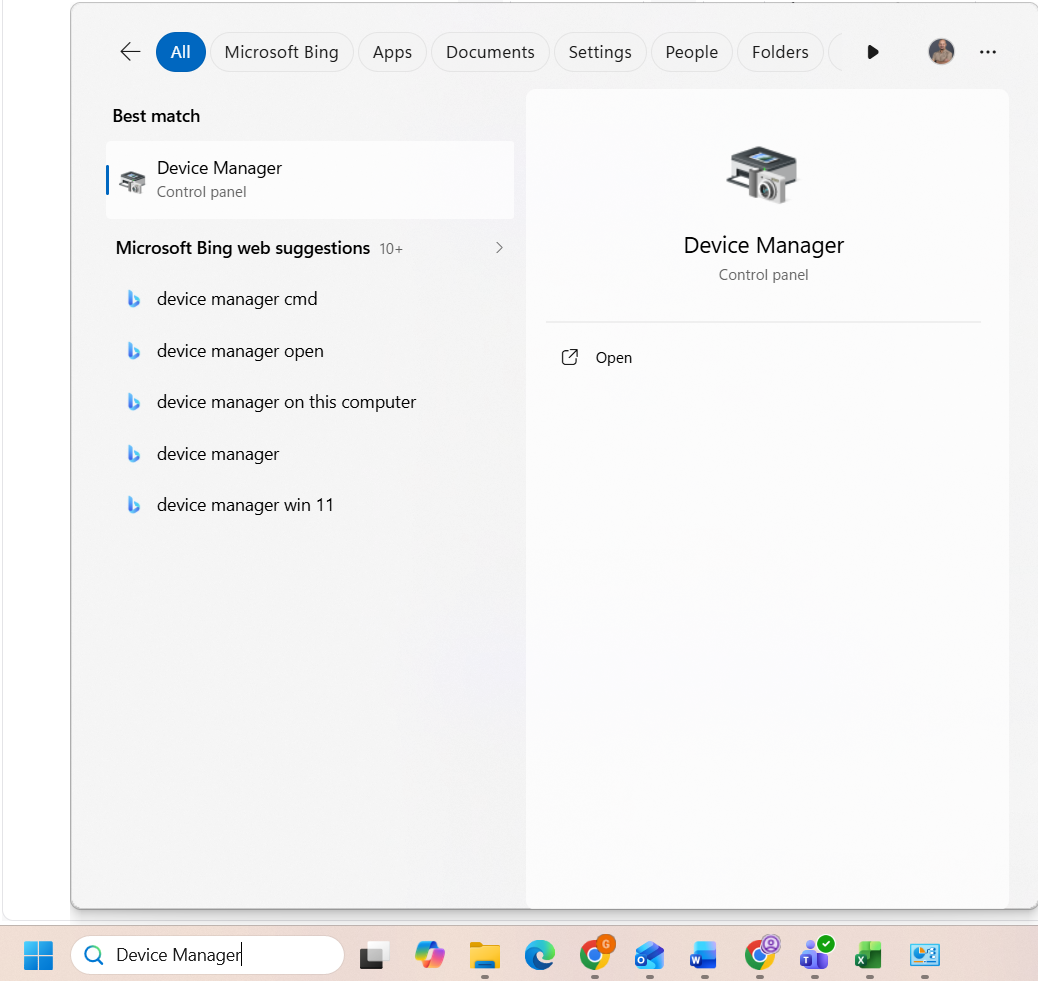Select Device Manager best match result
The image size is (1038, 981).
point(310,179)
